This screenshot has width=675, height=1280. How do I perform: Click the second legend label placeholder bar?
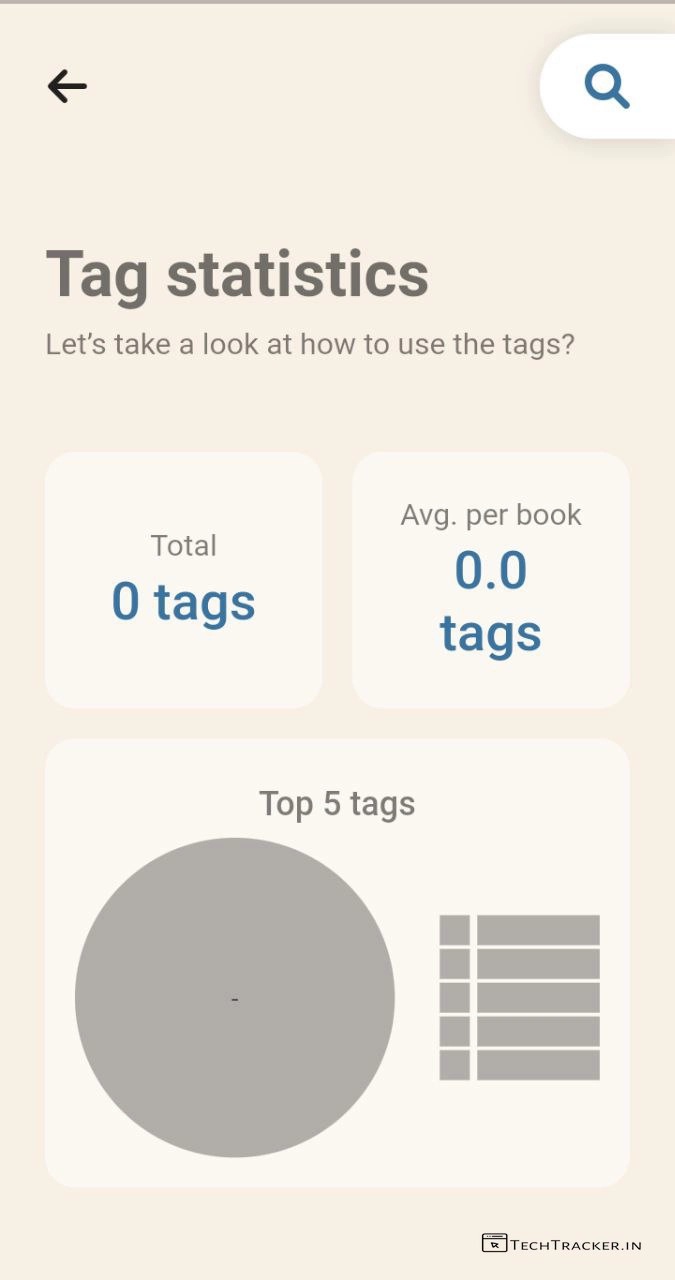coord(538,964)
